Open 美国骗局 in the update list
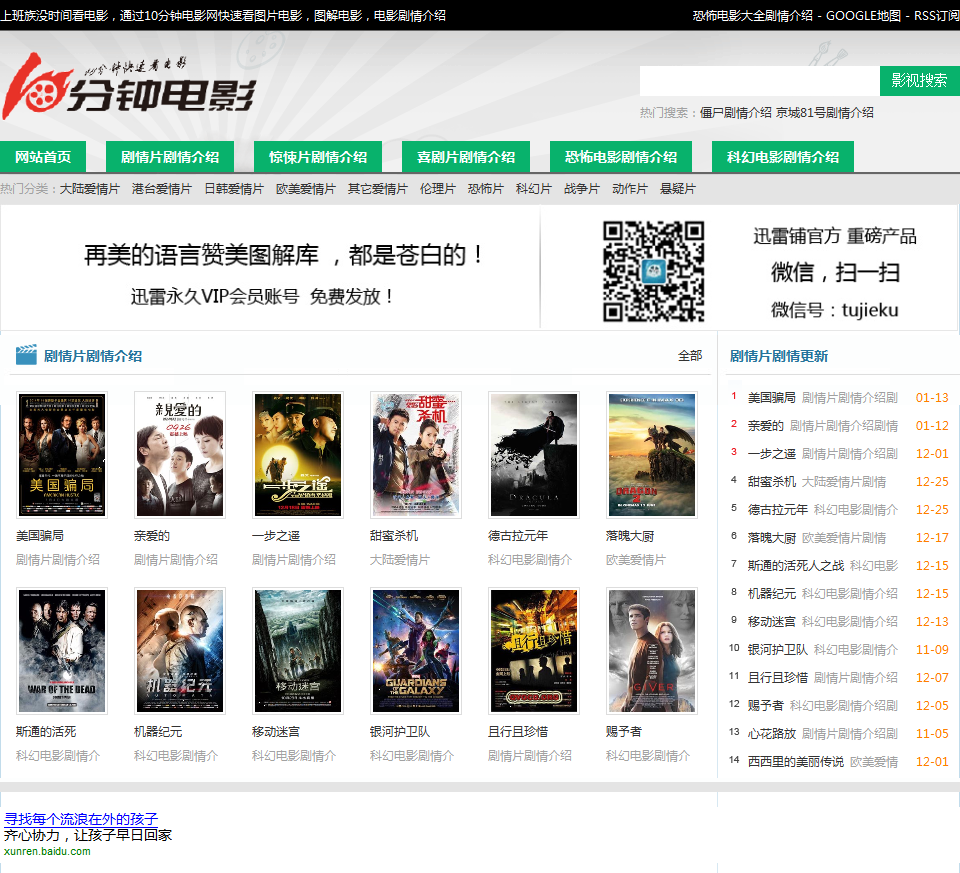960x873 pixels. [771, 398]
